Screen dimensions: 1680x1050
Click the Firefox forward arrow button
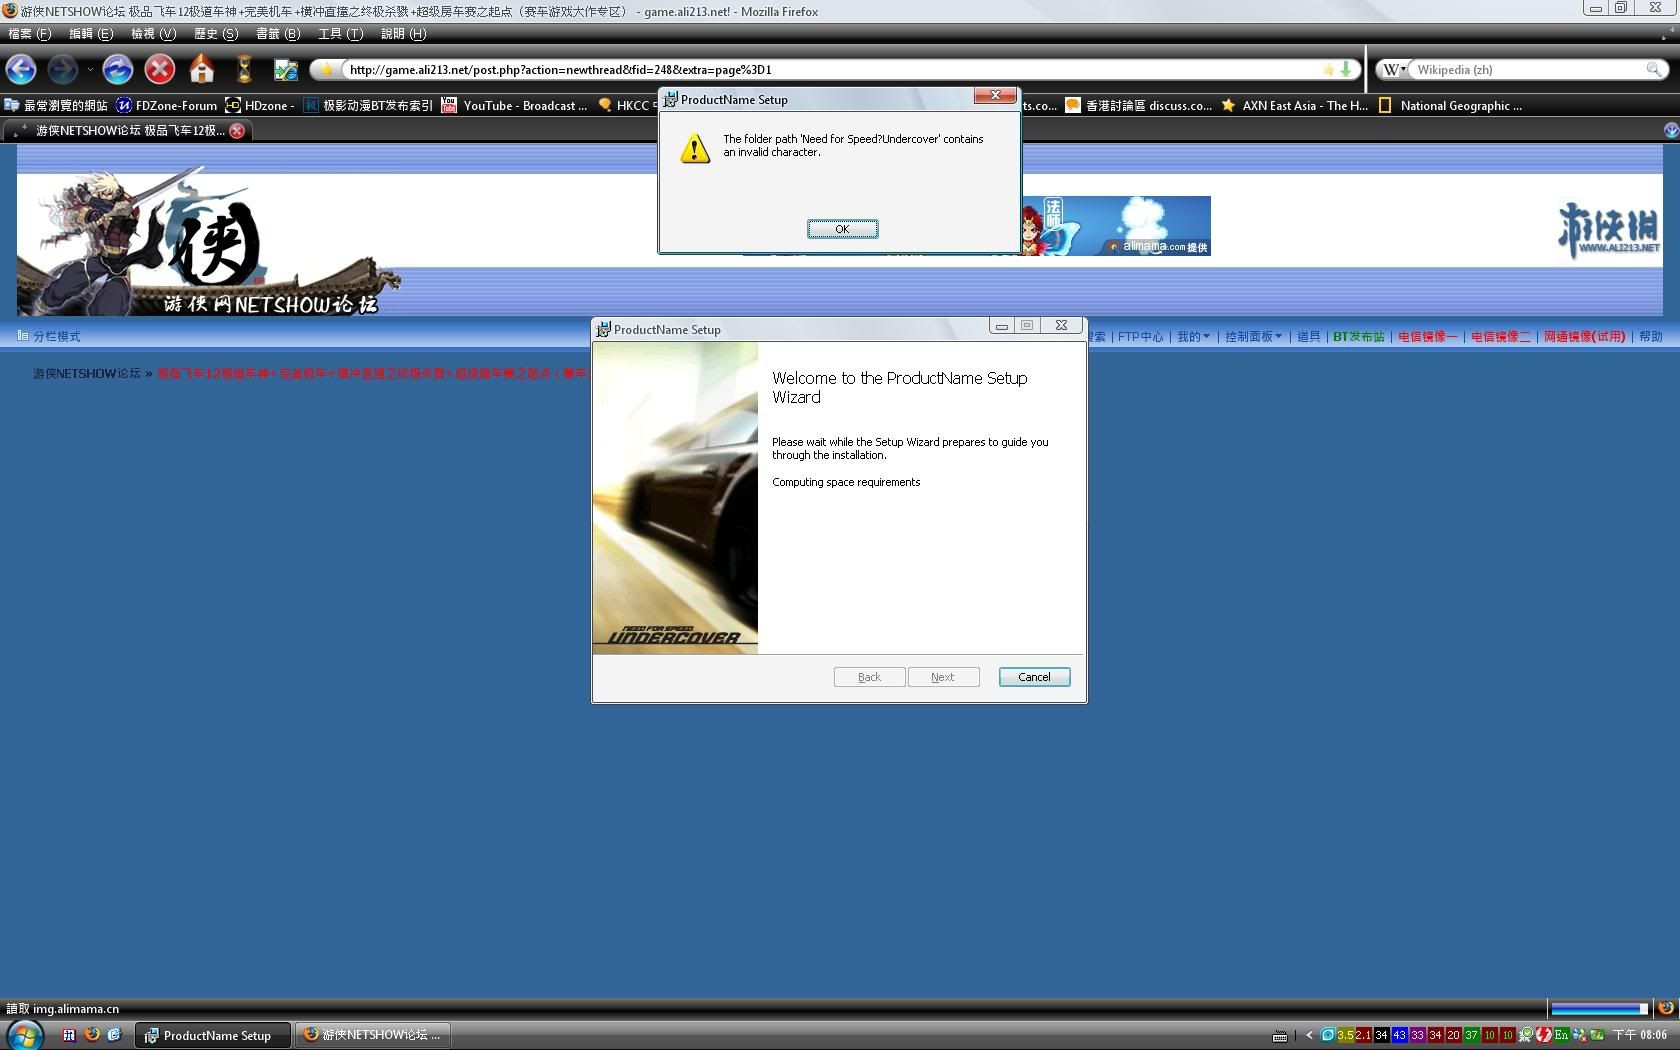pos(62,69)
